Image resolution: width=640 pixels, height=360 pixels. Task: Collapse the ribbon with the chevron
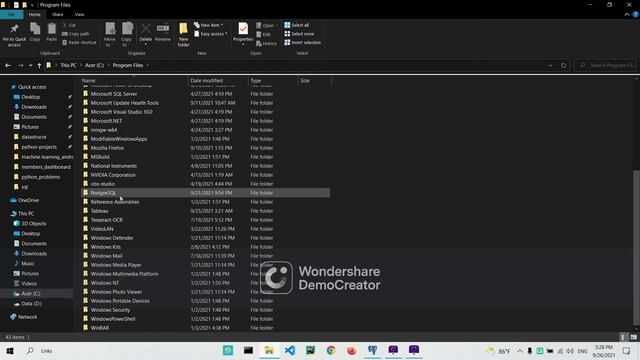627,14
